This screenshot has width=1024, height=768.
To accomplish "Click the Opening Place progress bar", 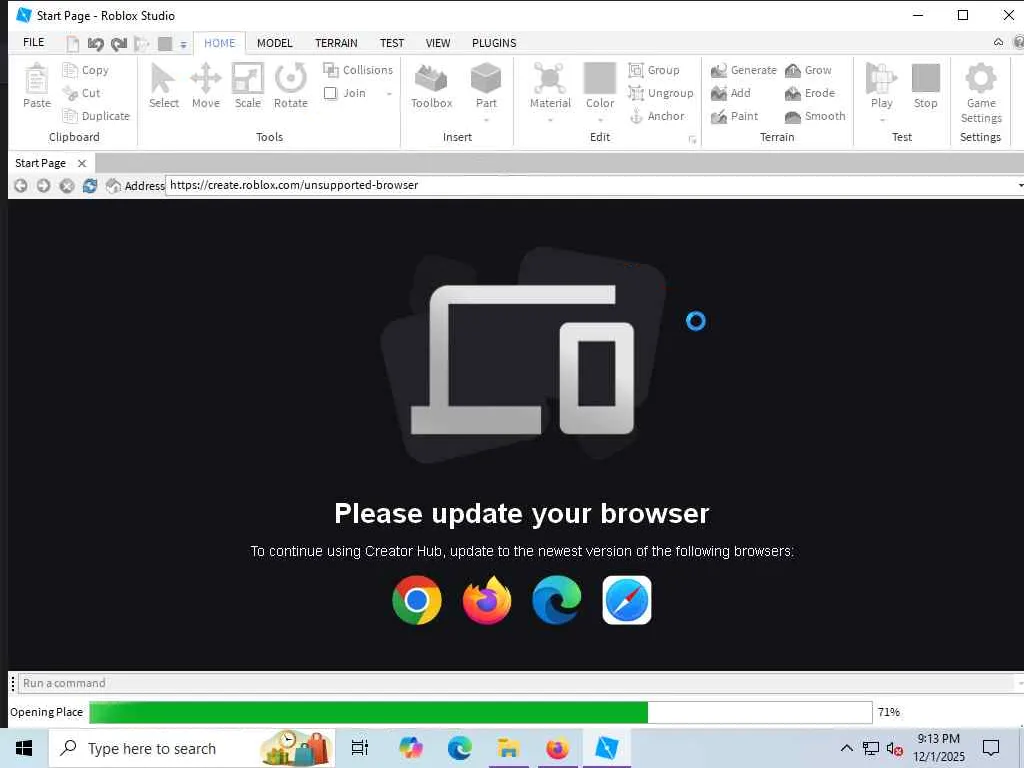I will pos(481,712).
